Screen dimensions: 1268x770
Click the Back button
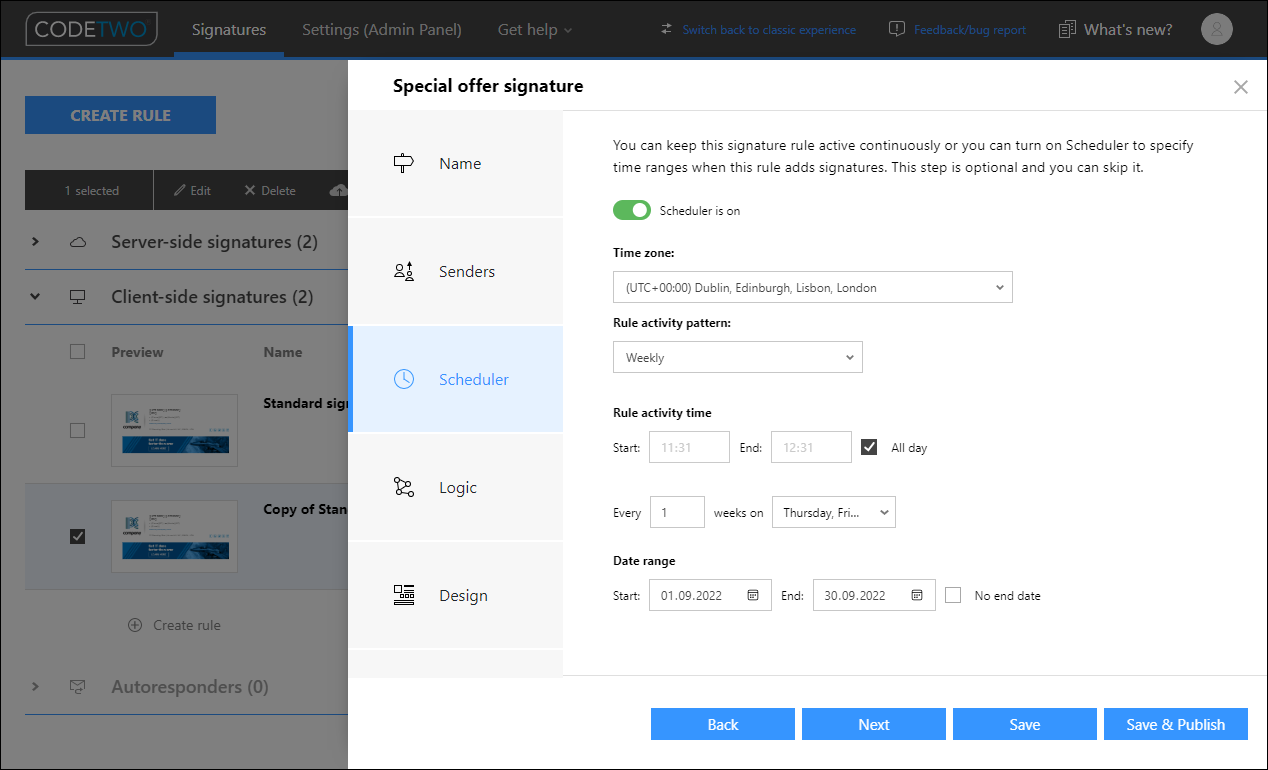click(723, 724)
